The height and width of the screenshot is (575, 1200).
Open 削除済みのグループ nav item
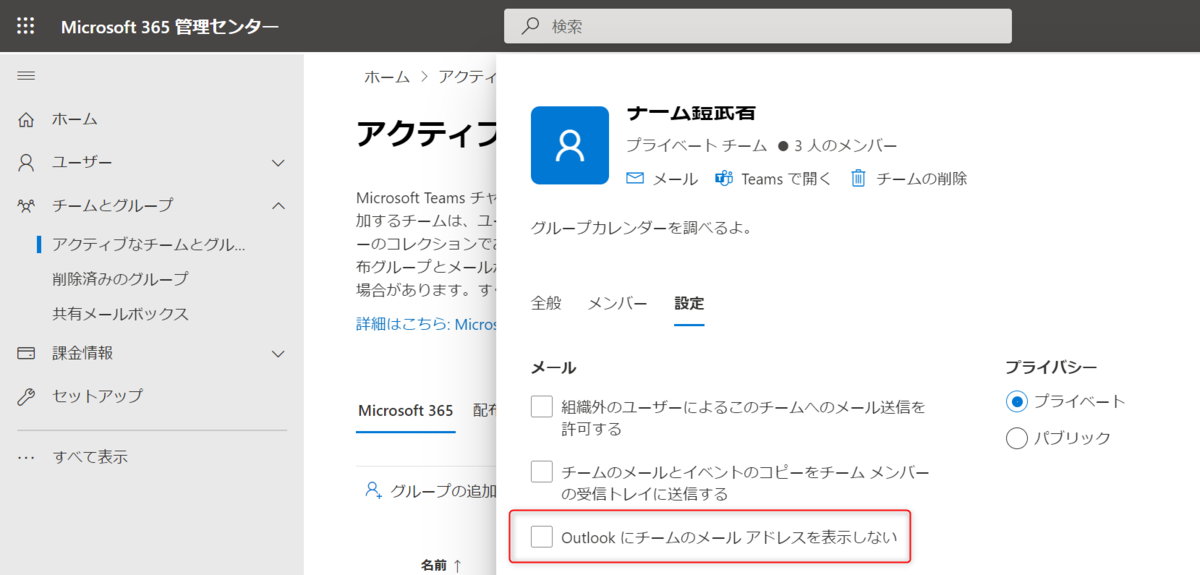(120, 278)
